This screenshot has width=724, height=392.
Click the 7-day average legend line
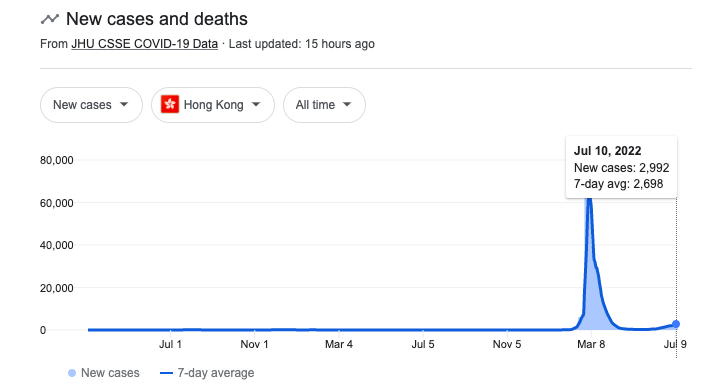pyautogui.click(x=166, y=373)
